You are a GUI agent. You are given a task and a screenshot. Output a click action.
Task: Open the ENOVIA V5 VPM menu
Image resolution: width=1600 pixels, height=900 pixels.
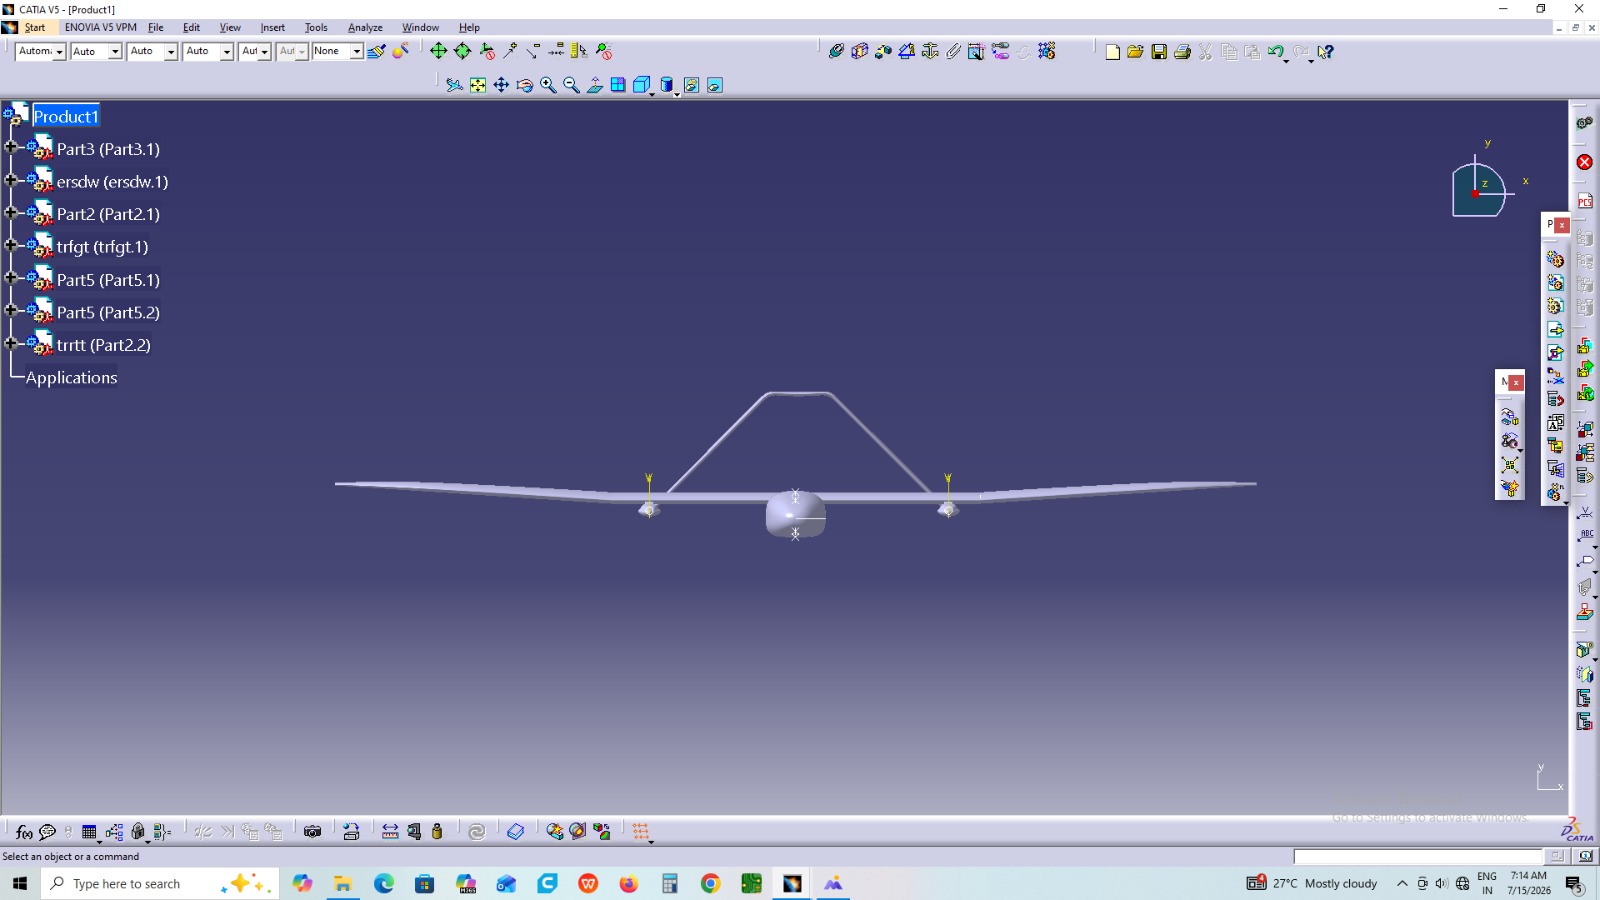[x=101, y=28]
